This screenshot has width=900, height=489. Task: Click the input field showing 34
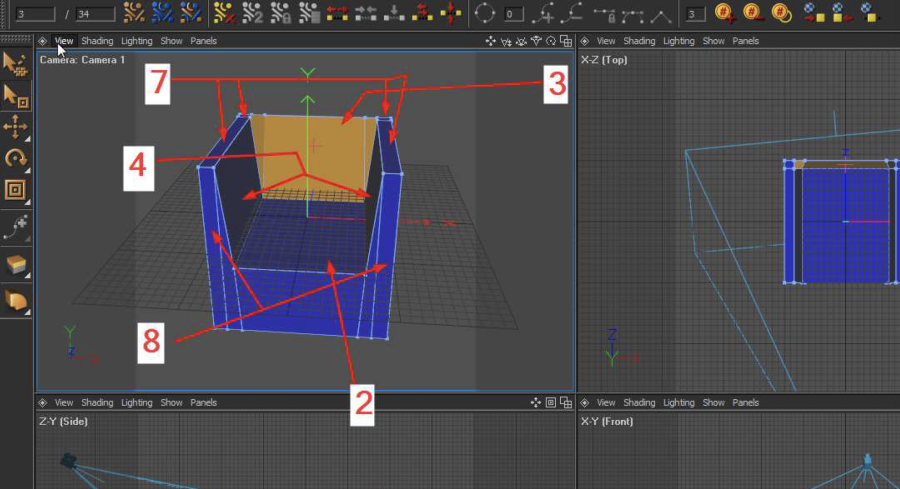point(95,14)
